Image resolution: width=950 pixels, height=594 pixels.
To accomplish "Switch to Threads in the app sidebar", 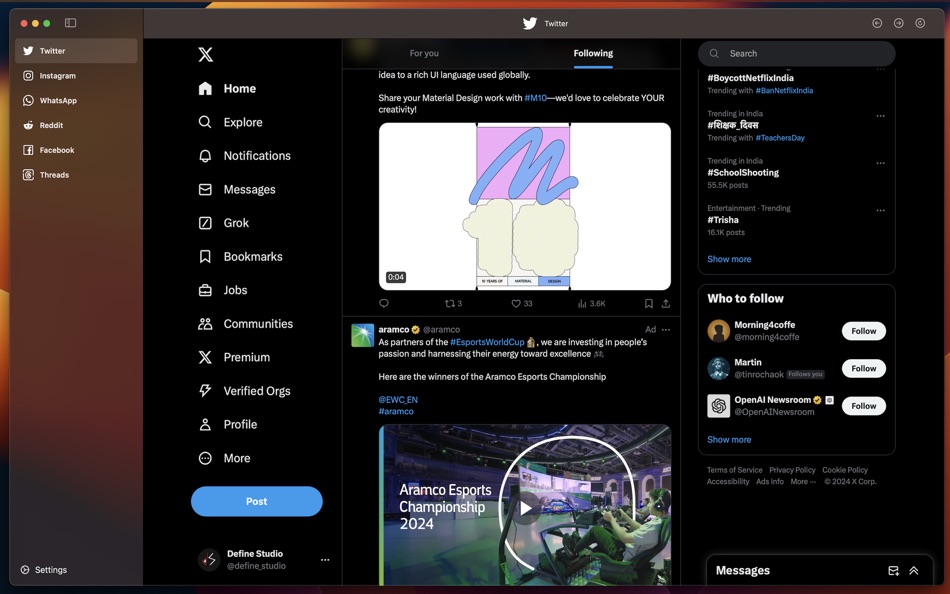I will (x=76, y=175).
